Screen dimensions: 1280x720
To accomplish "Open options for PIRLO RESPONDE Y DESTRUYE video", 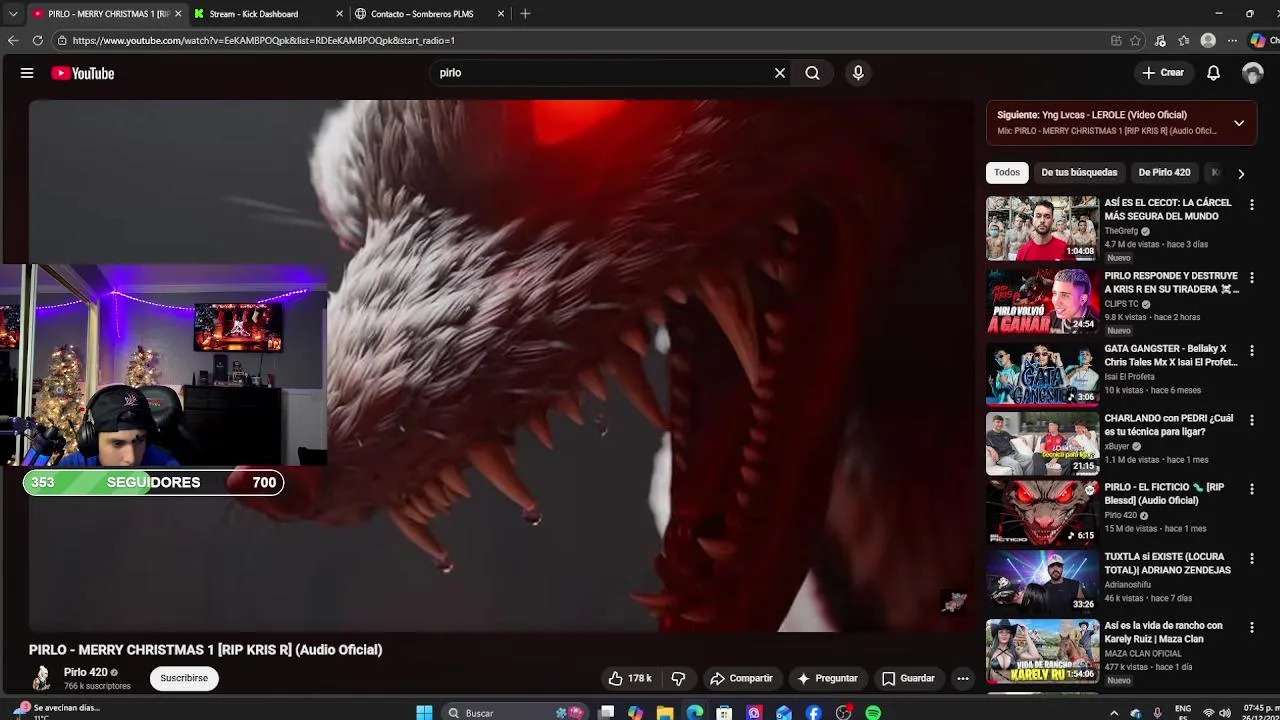I will (x=1251, y=277).
